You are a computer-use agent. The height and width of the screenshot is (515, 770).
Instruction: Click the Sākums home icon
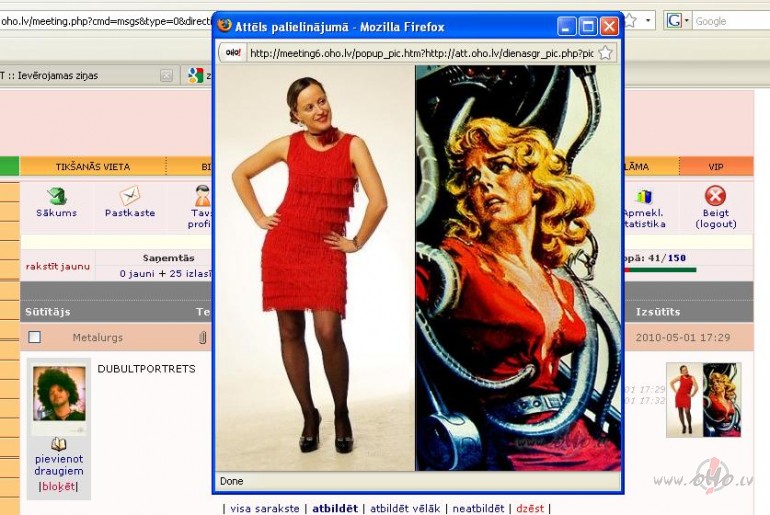tap(57, 196)
